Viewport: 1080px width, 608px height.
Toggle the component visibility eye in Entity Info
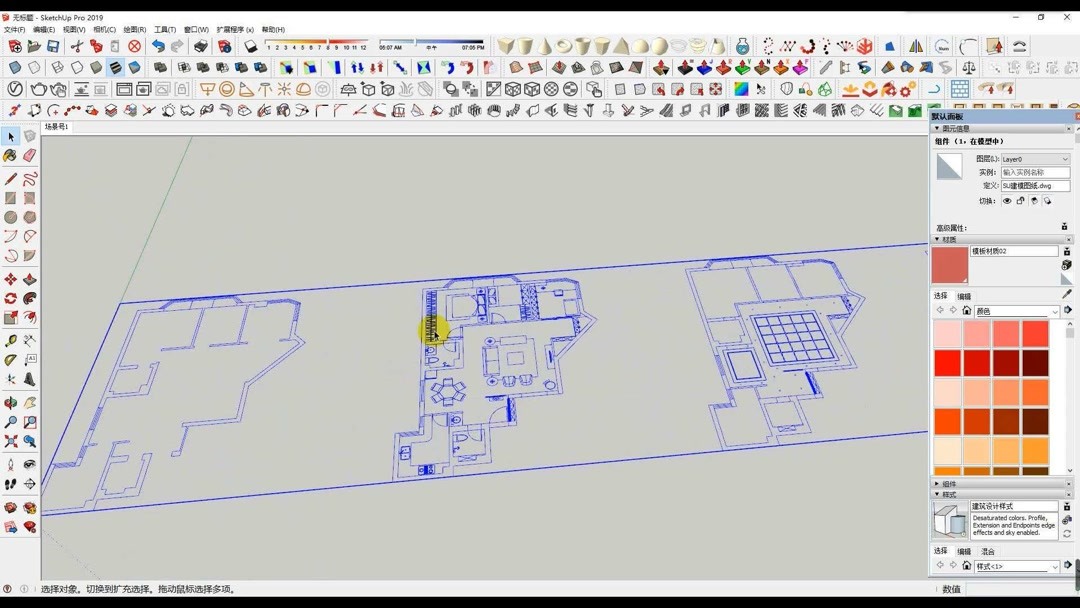coord(1006,201)
